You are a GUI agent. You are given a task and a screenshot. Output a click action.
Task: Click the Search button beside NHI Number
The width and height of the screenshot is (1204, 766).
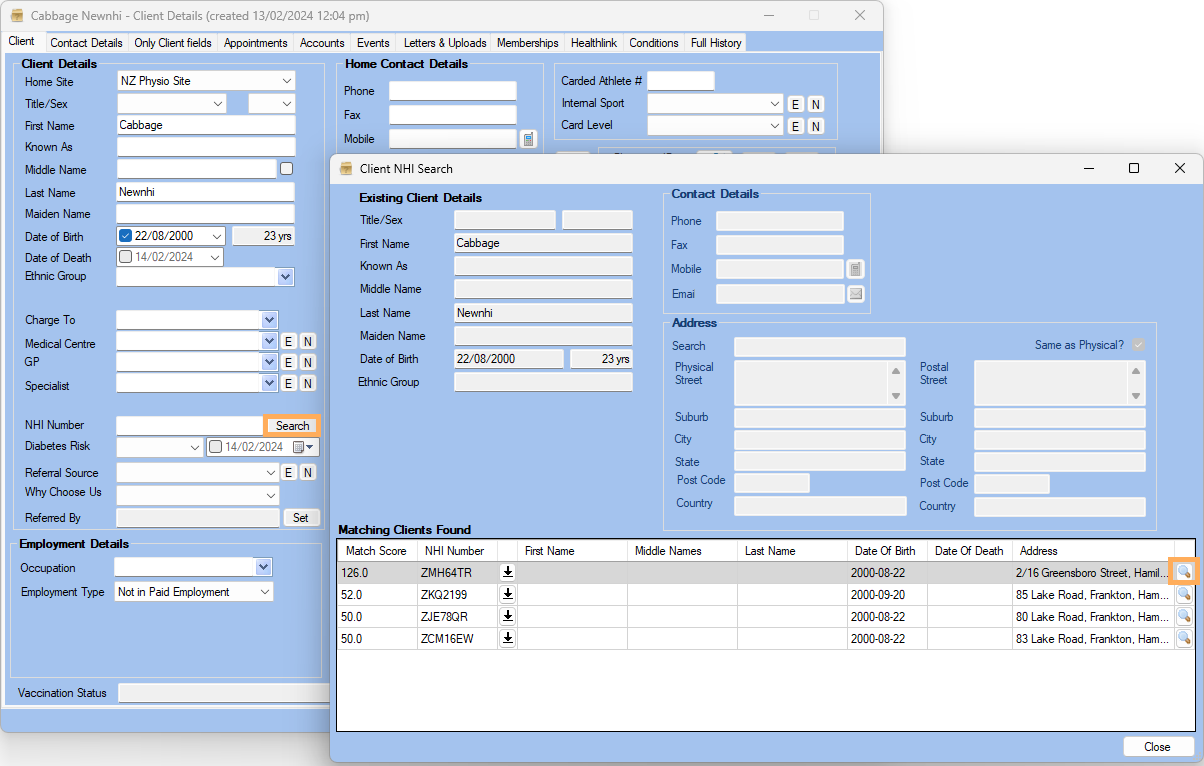point(291,425)
